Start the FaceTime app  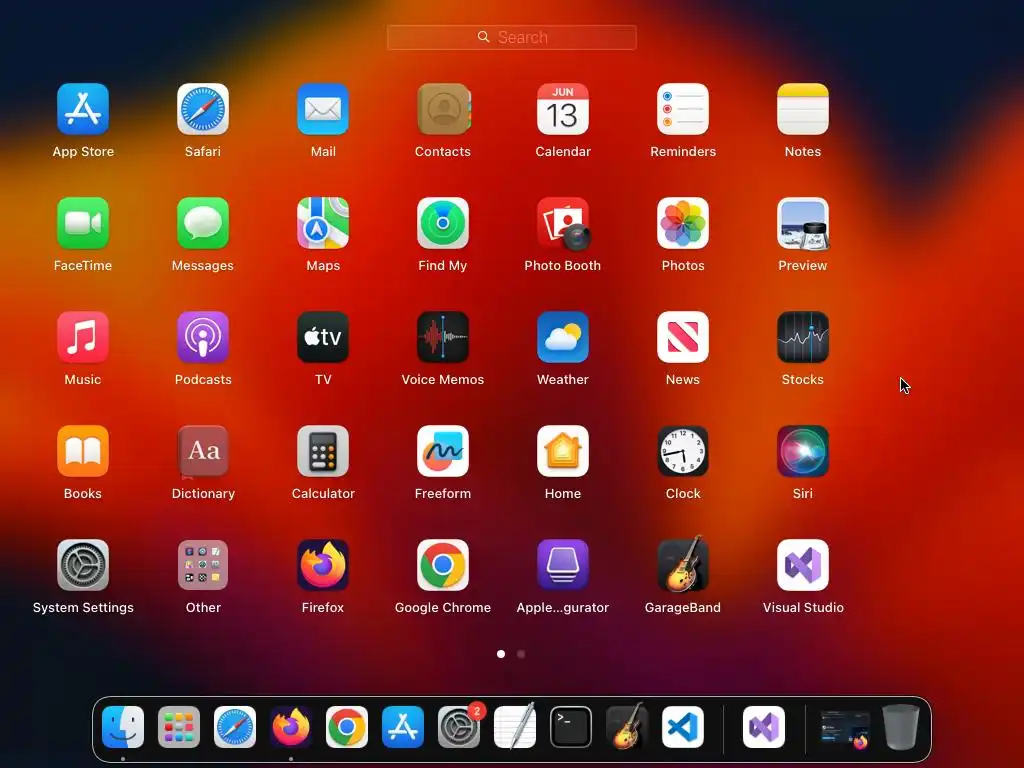[x=83, y=223]
